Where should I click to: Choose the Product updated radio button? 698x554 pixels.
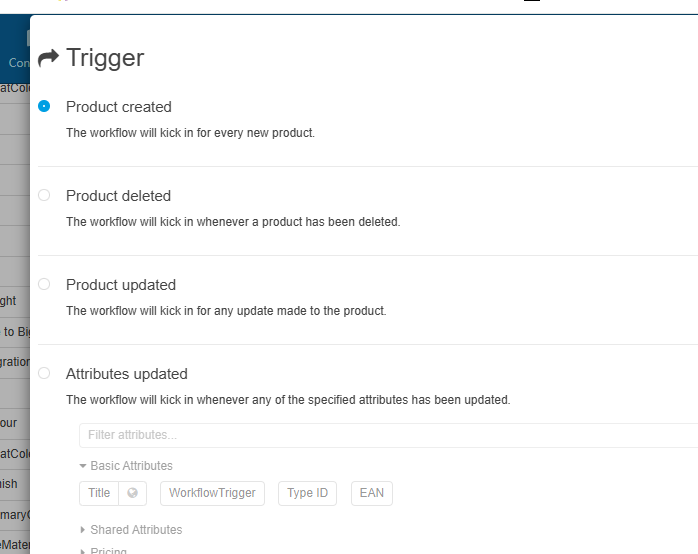[x=44, y=284]
